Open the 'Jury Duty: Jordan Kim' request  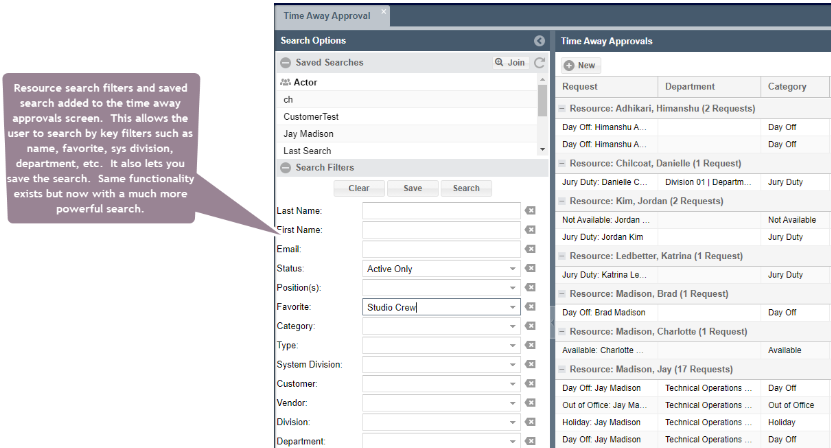click(x=603, y=237)
